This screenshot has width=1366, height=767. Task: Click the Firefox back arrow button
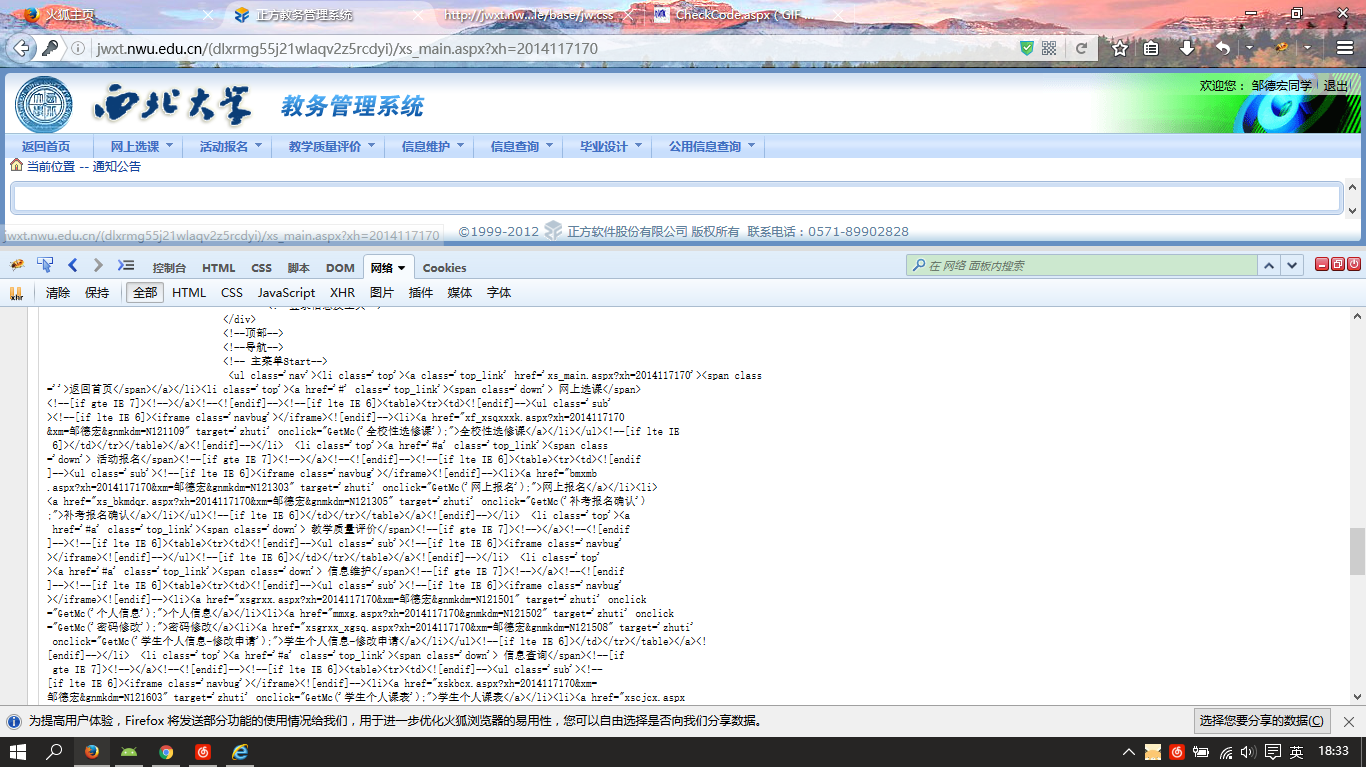pyautogui.click(x=23, y=48)
